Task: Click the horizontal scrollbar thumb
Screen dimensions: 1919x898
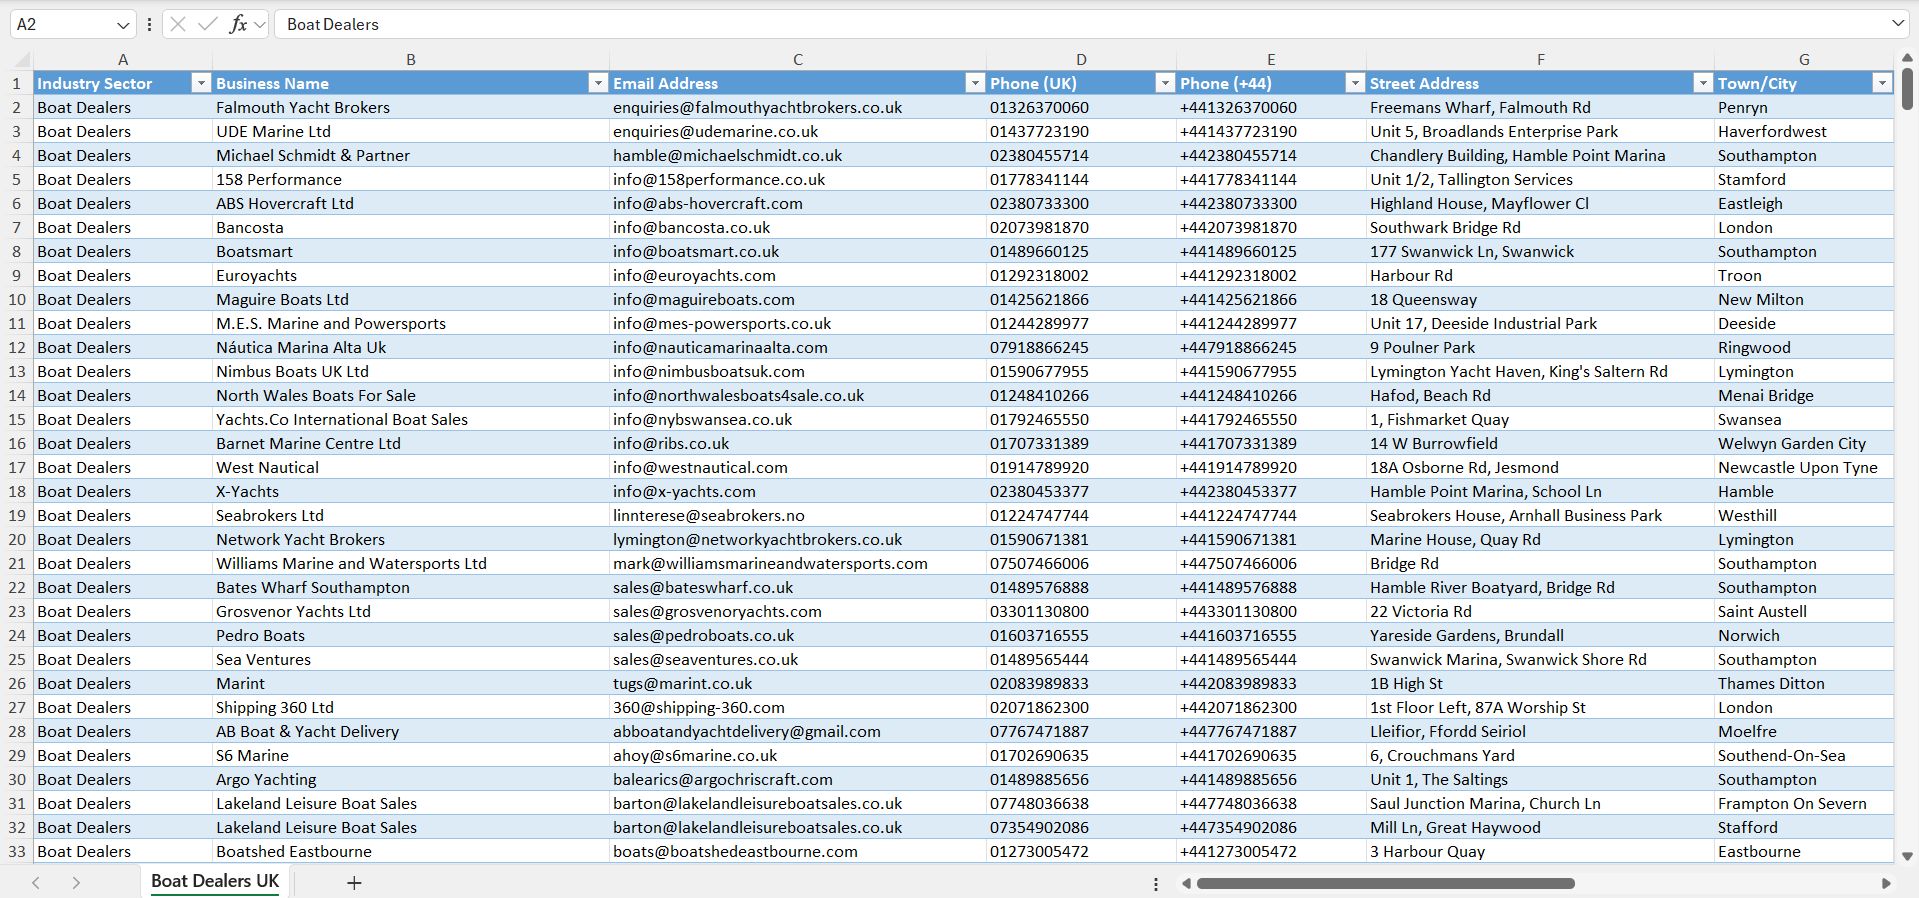Action: (x=1386, y=883)
